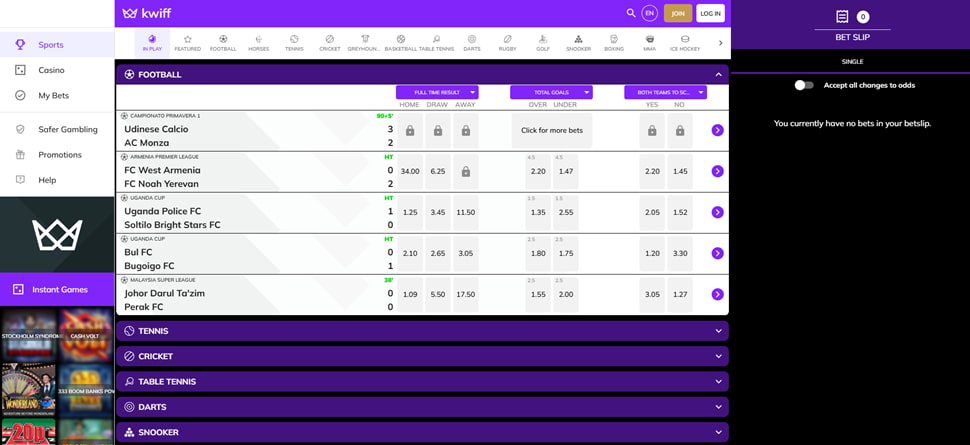Switch to the In Play tab
Screen dimensions: 970x445
click(152, 42)
